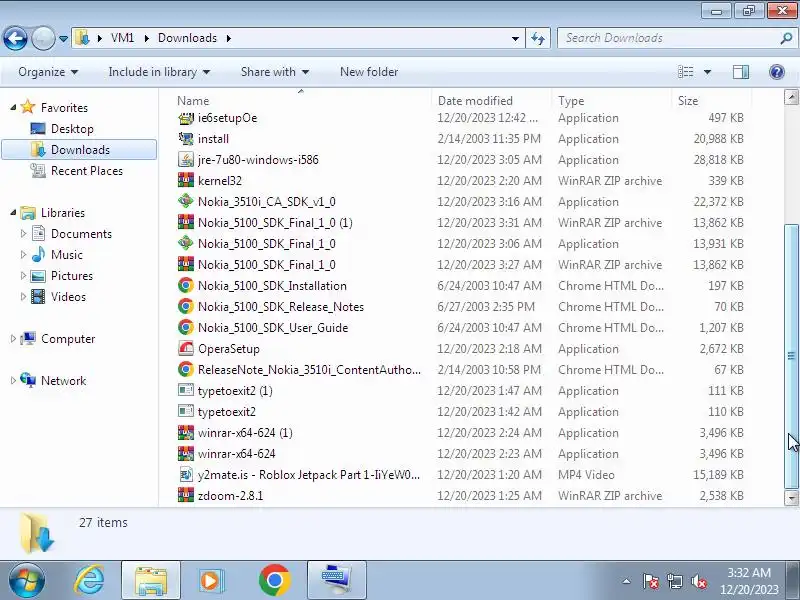
Task: Select Nokia_5100_SDK_Installation Chrome HTML icon
Action: pos(186,286)
